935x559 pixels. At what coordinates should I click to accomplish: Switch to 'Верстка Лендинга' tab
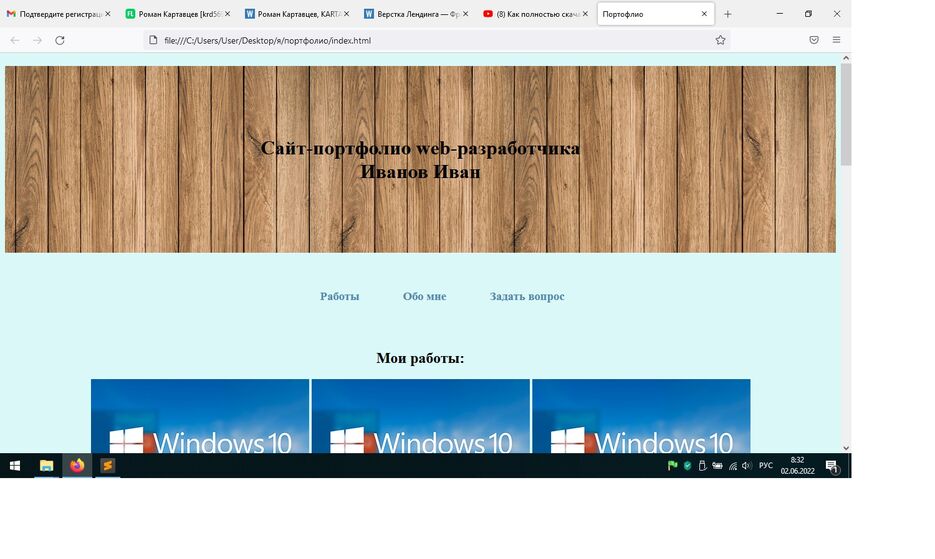tap(416, 14)
